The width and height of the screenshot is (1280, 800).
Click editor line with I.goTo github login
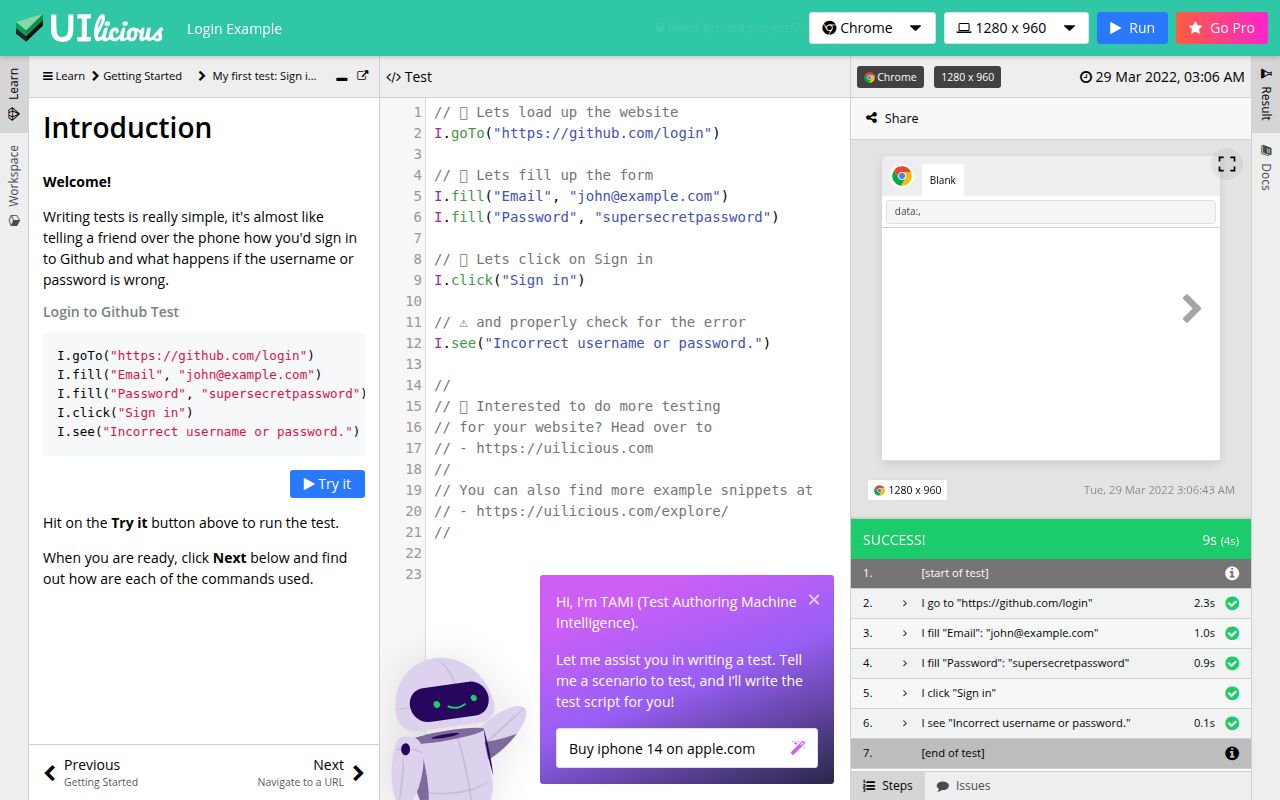pyautogui.click(x=577, y=133)
